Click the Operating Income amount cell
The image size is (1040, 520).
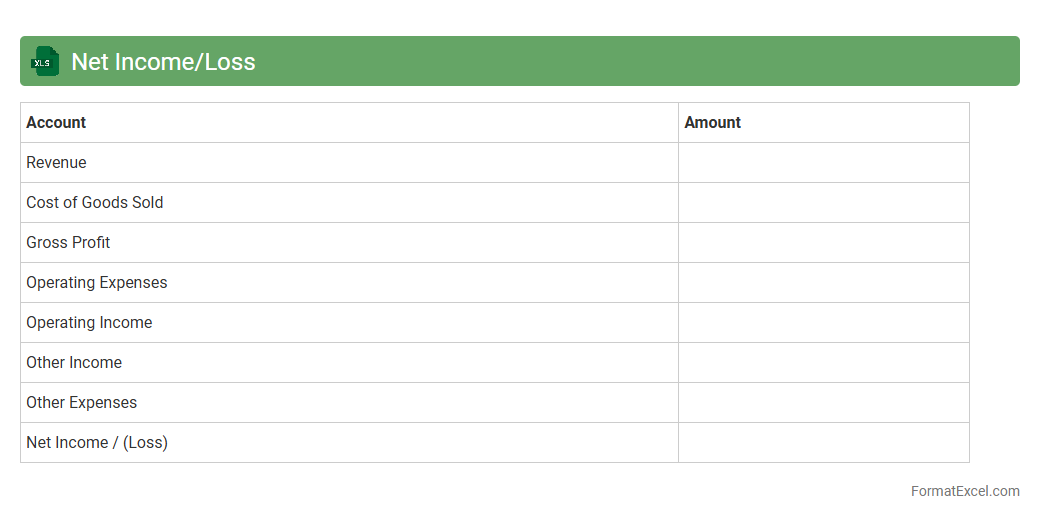pos(823,323)
